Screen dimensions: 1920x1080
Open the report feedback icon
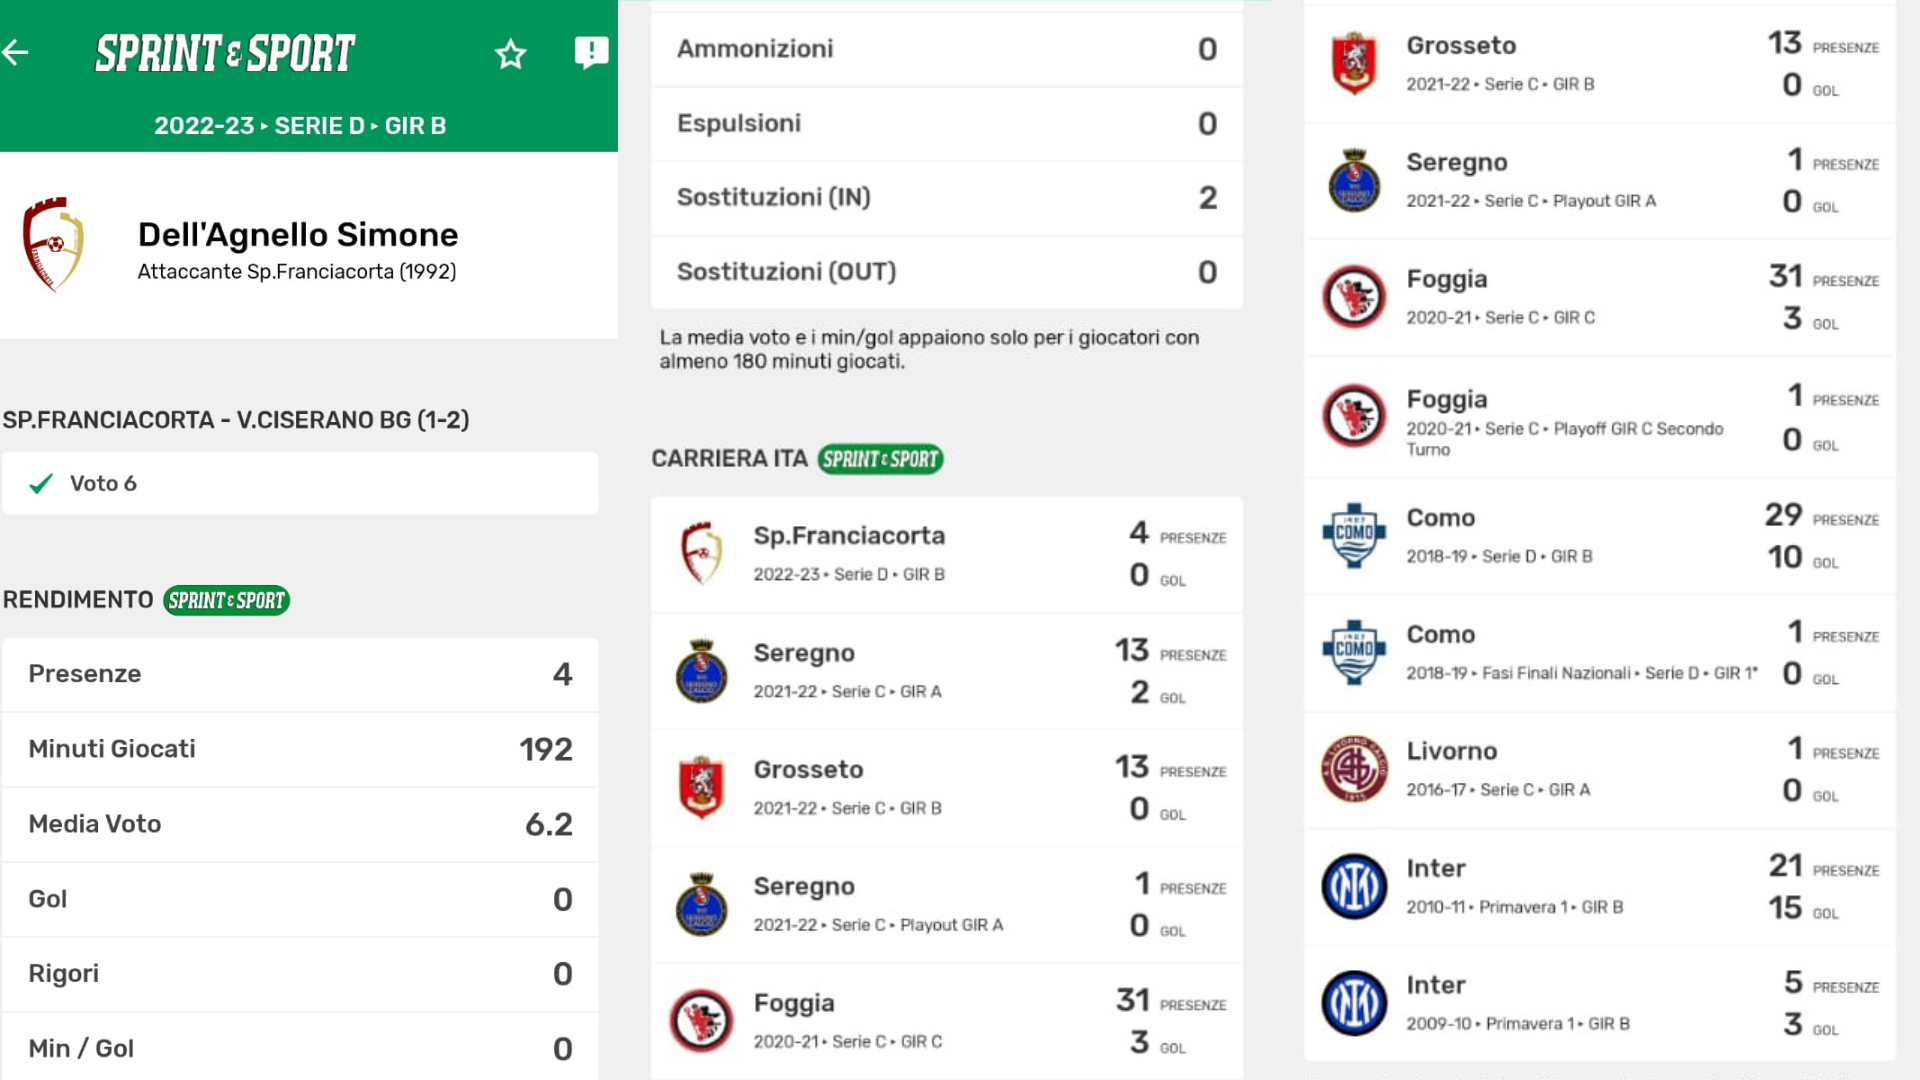pos(591,52)
